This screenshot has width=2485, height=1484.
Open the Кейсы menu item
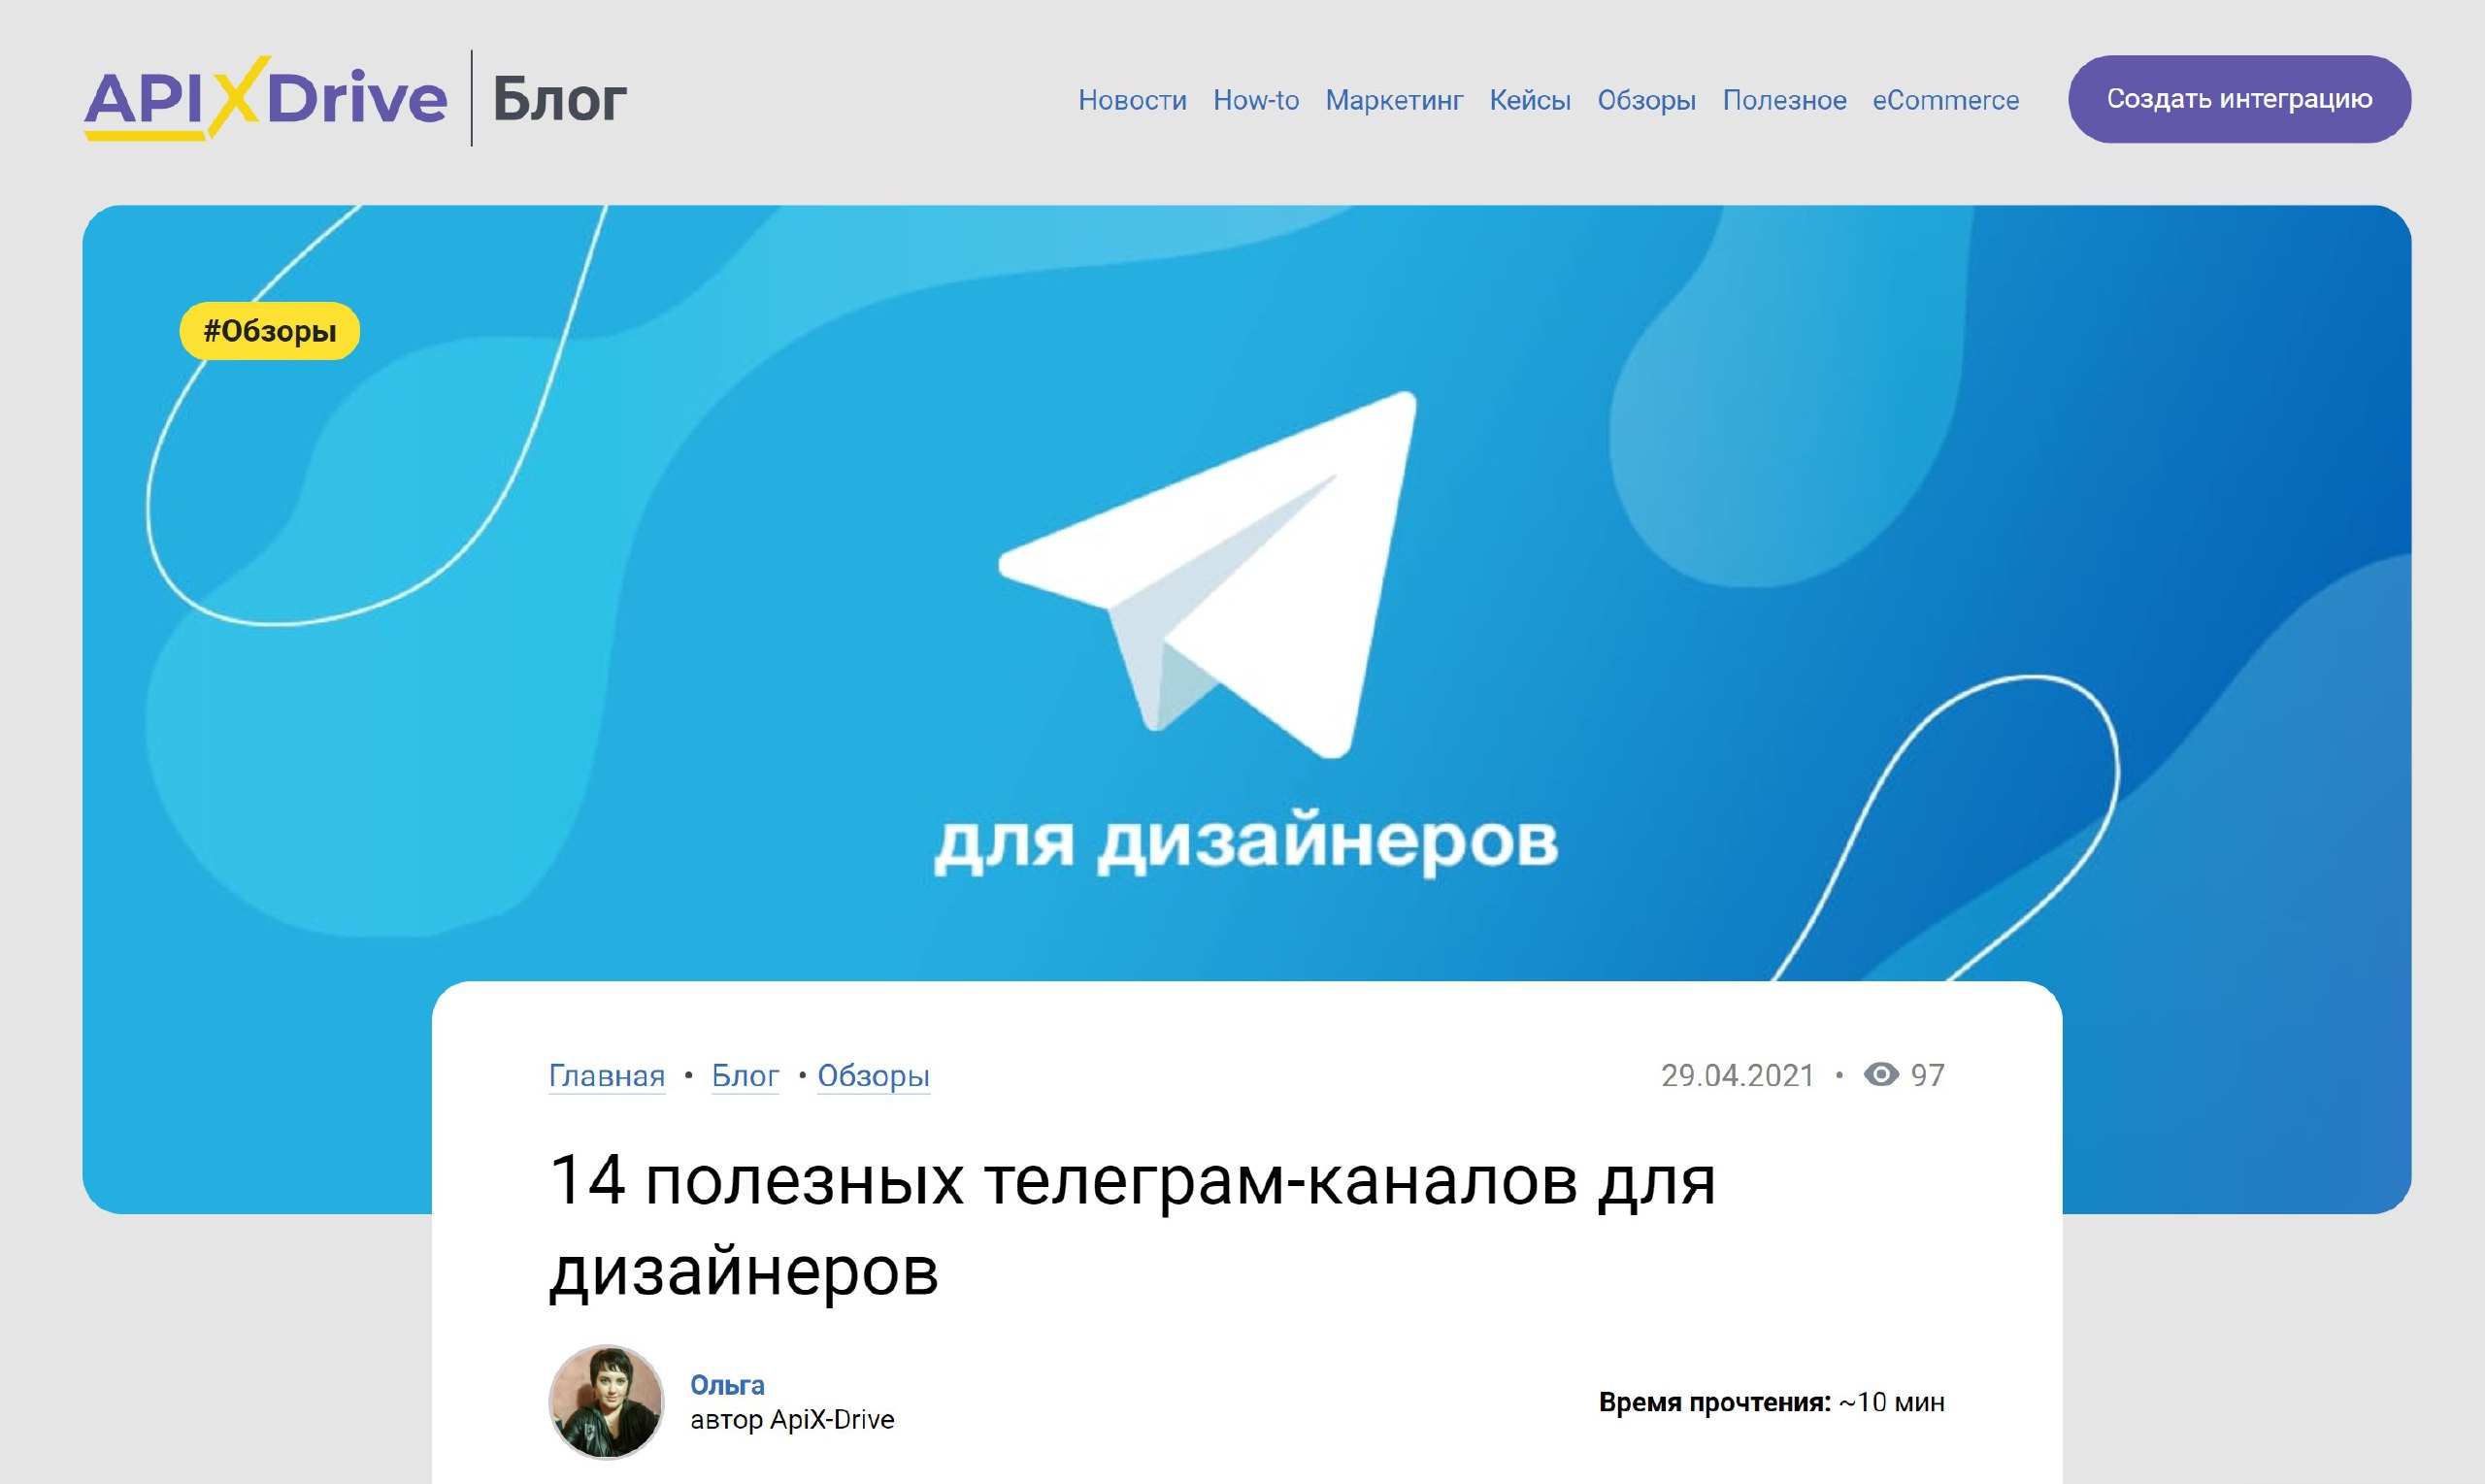1530,100
